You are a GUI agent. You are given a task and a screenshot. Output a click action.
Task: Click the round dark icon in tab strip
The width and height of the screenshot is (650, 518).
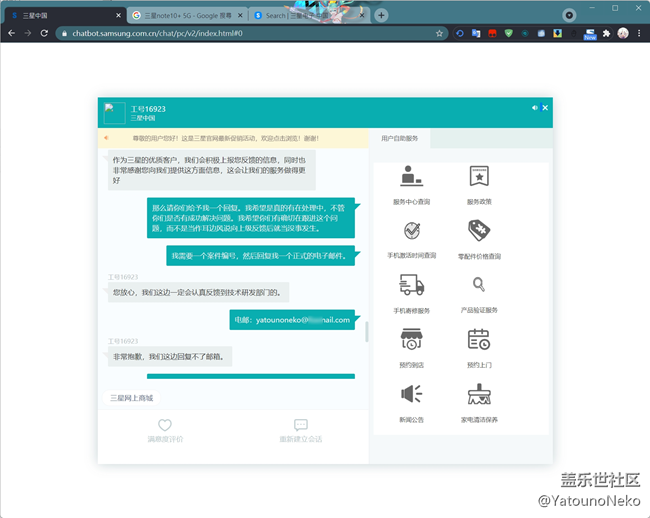click(x=569, y=15)
